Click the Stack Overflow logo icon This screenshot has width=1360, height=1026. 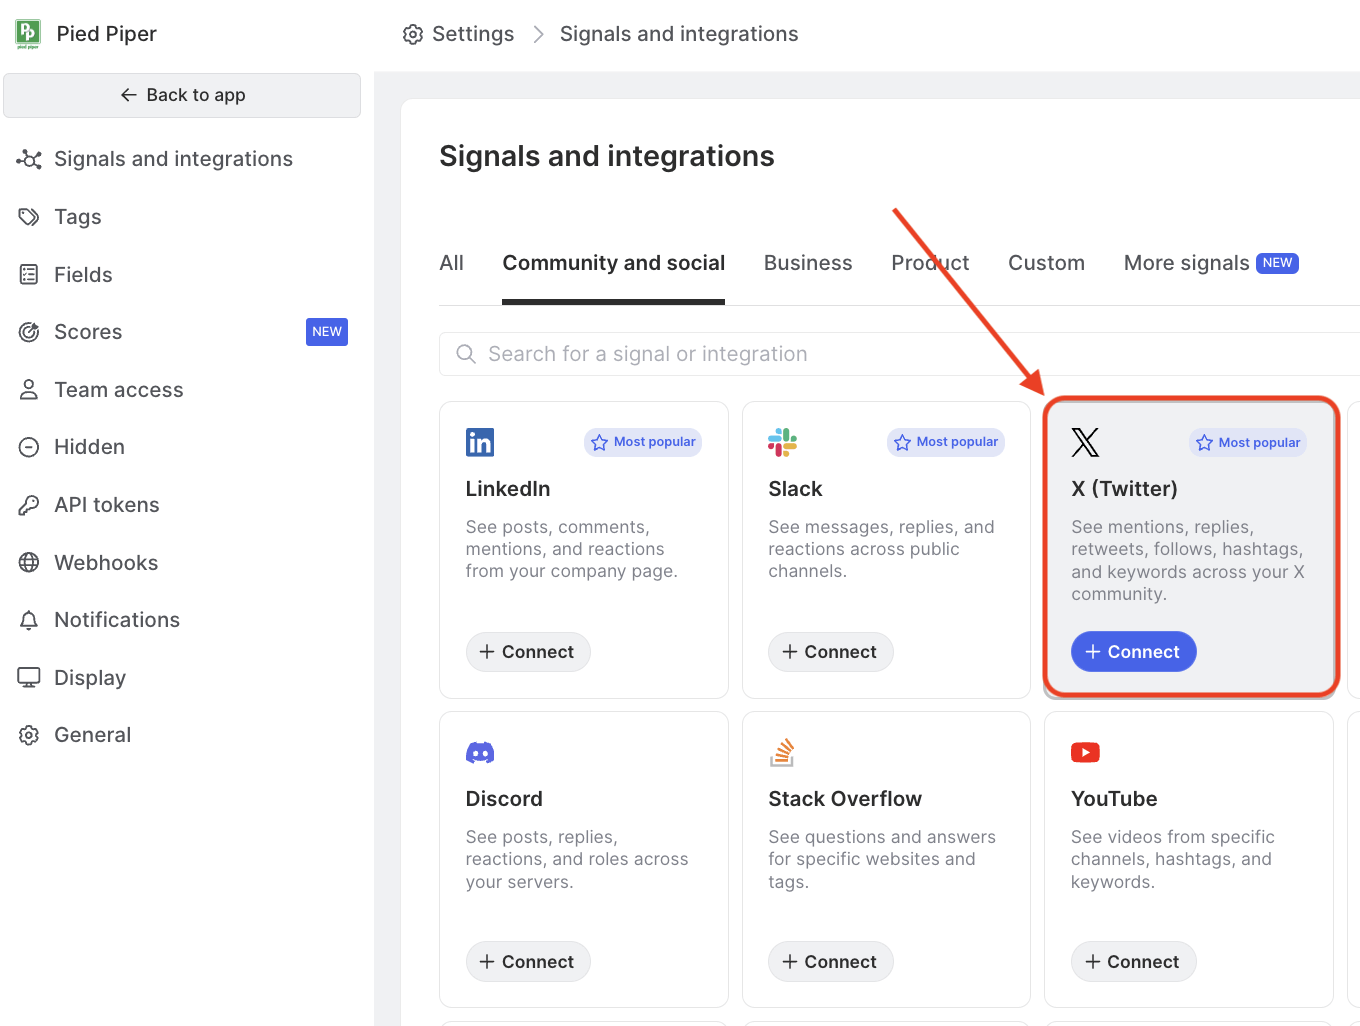tap(782, 752)
